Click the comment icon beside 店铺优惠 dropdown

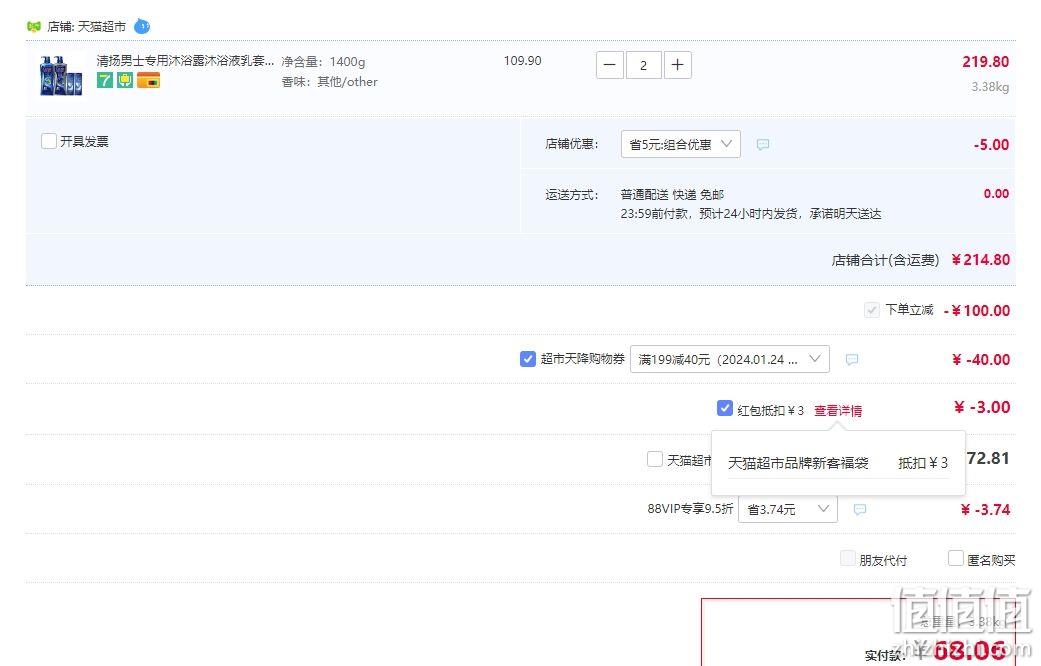click(x=763, y=144)
